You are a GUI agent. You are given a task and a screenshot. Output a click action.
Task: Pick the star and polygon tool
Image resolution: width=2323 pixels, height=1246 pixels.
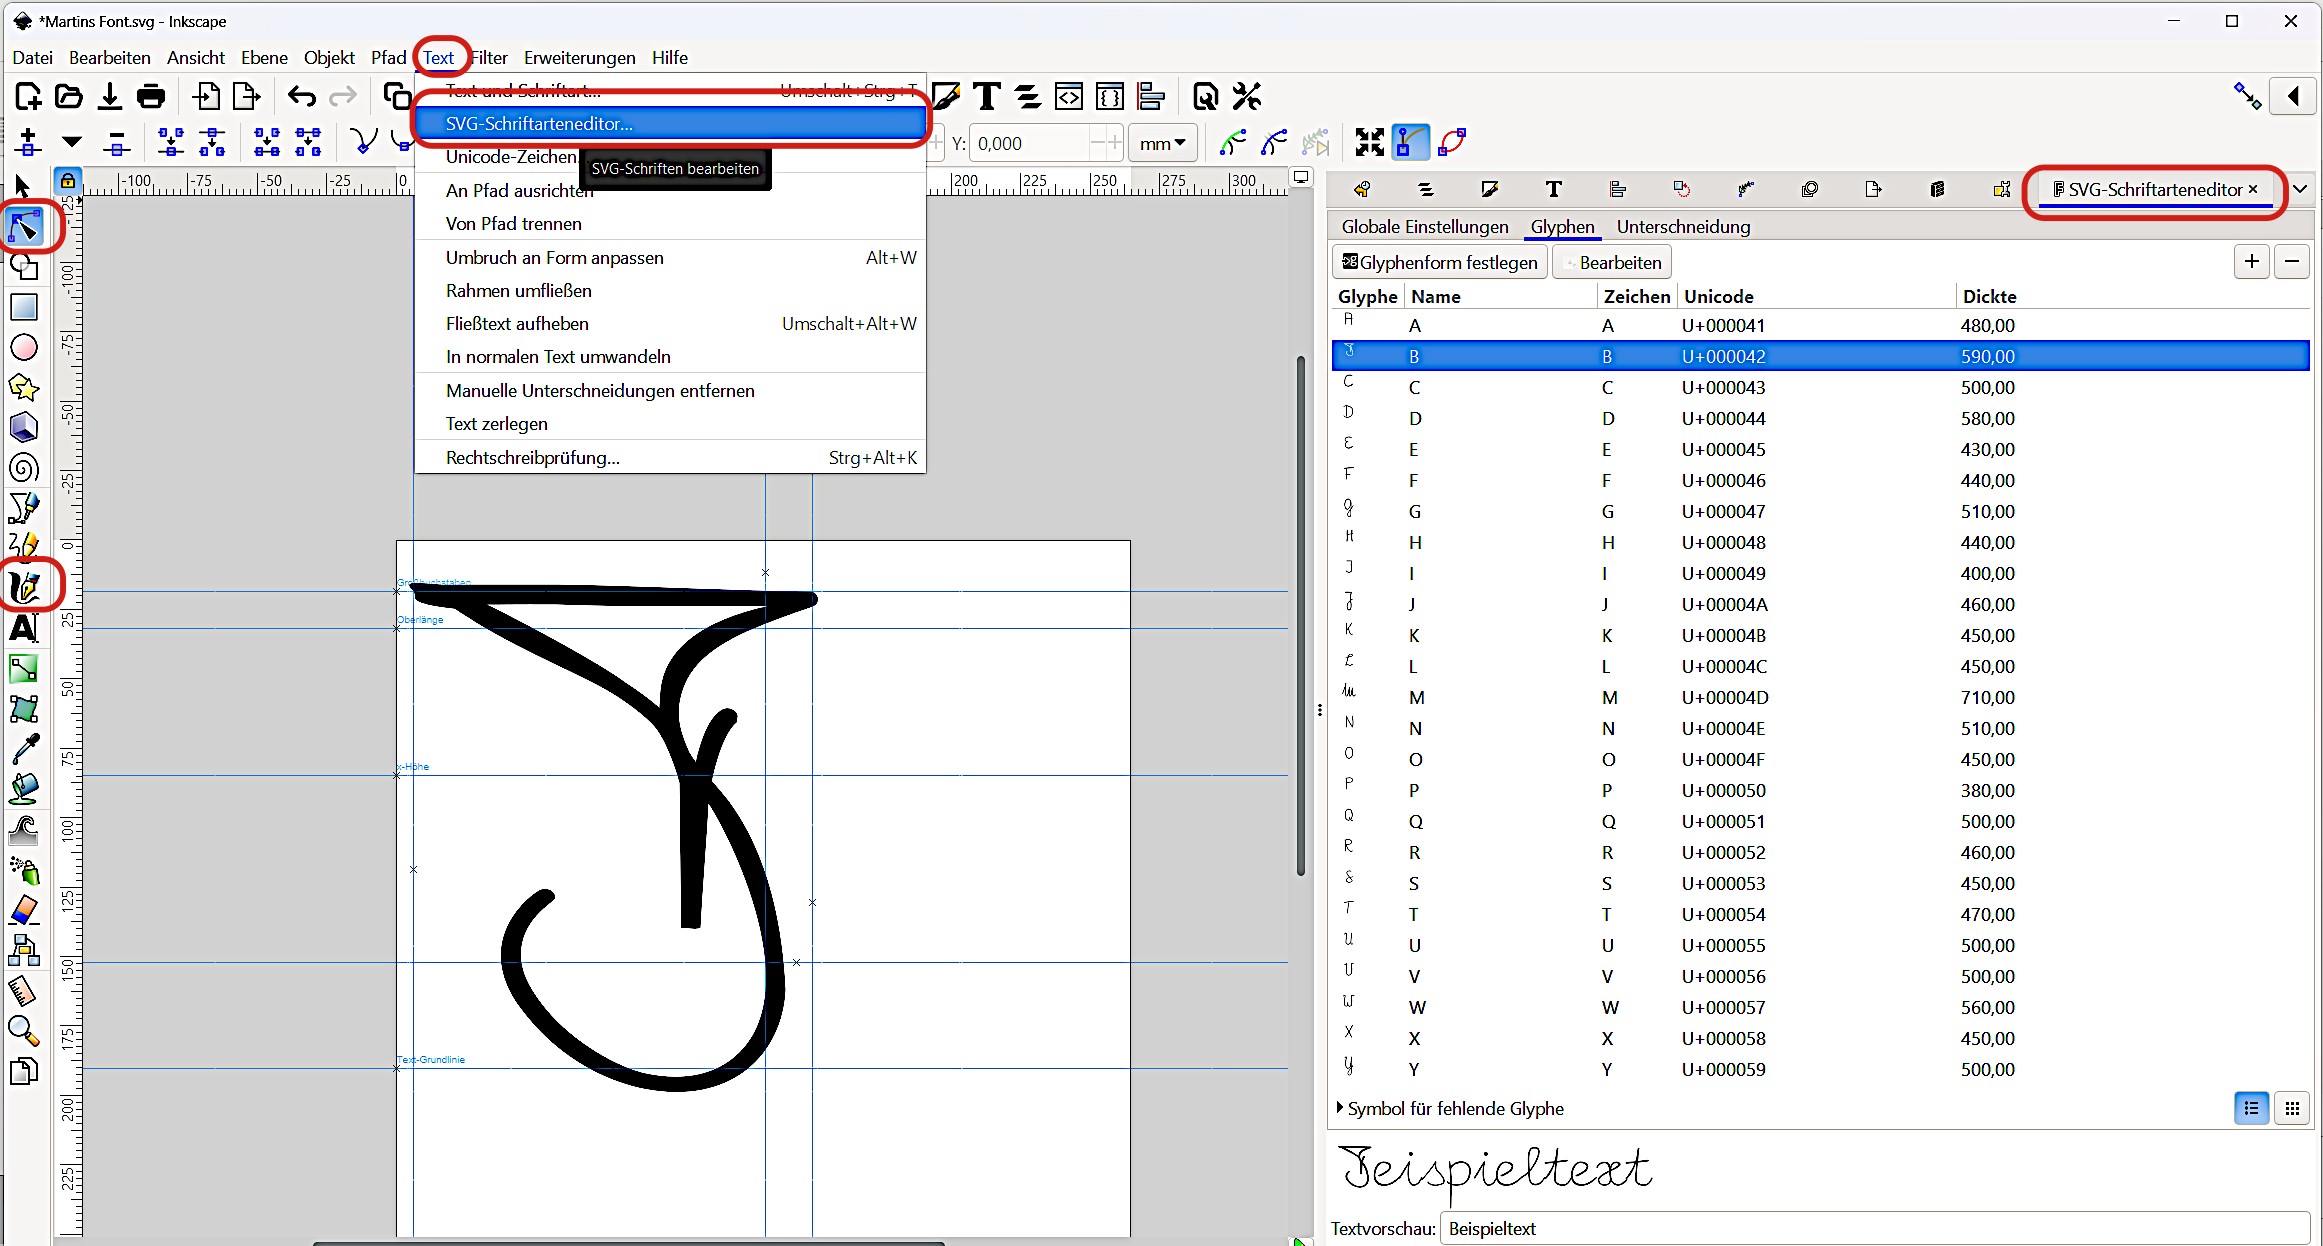coord(24,388)
